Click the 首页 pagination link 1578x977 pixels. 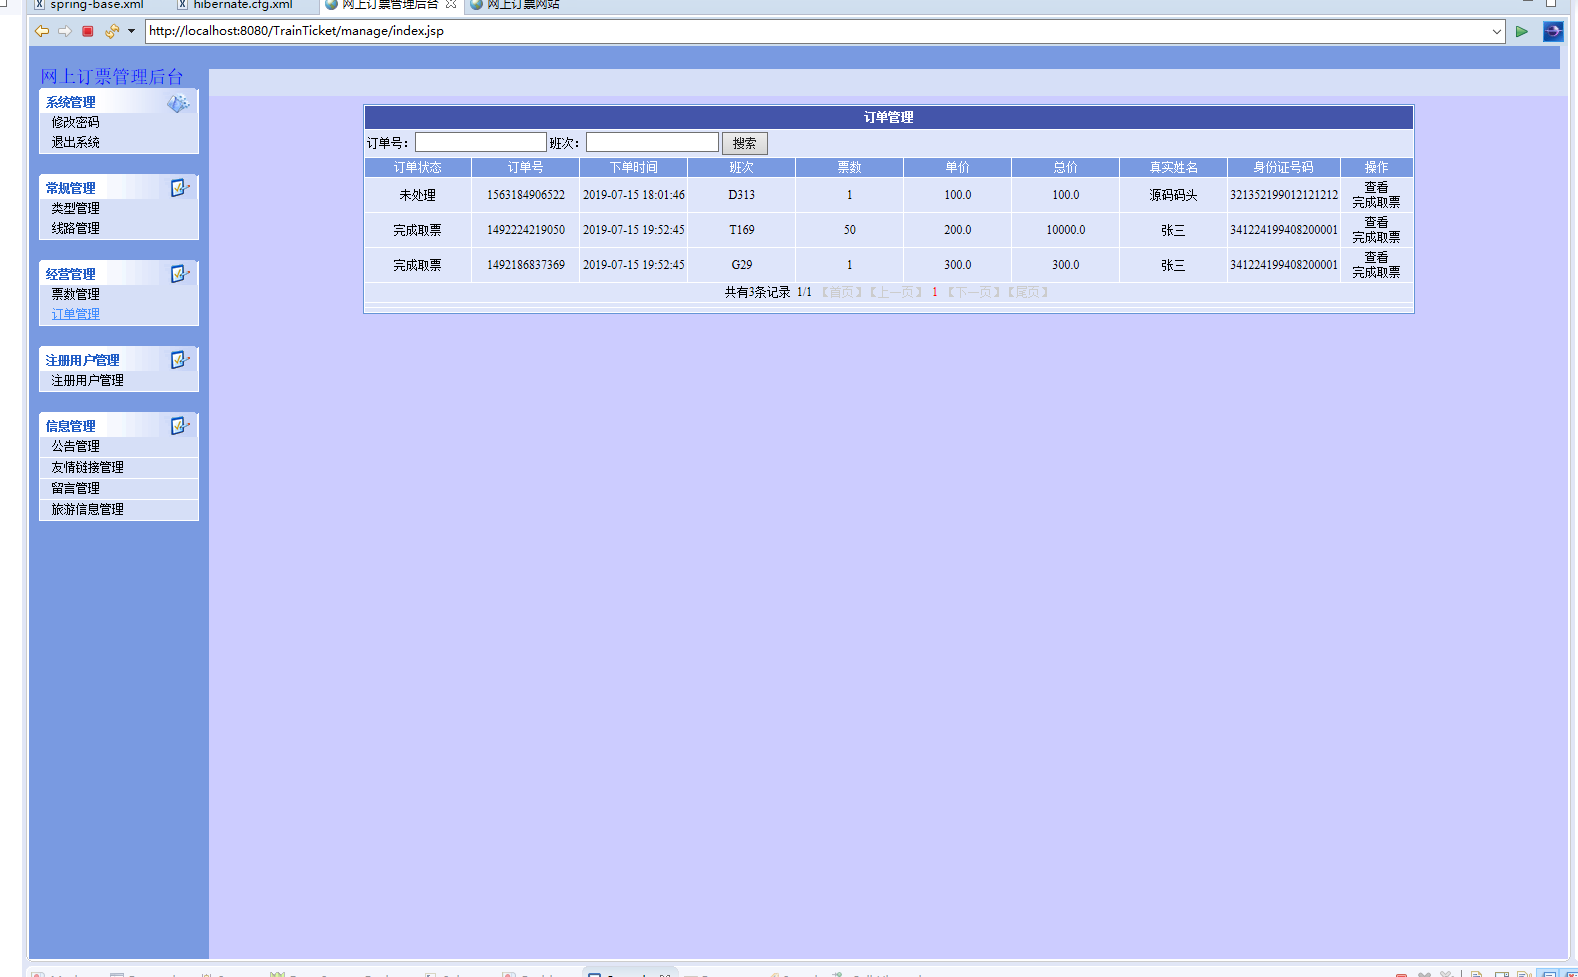(839, 292)
